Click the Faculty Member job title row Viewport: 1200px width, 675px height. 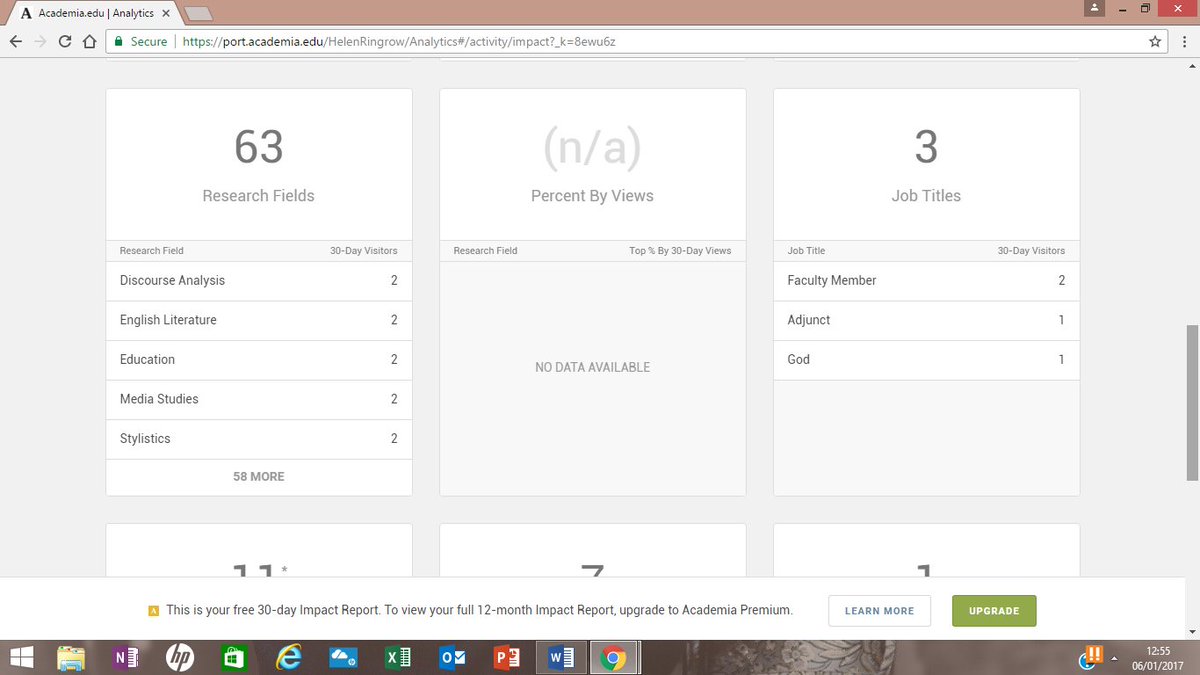[926, 281]
